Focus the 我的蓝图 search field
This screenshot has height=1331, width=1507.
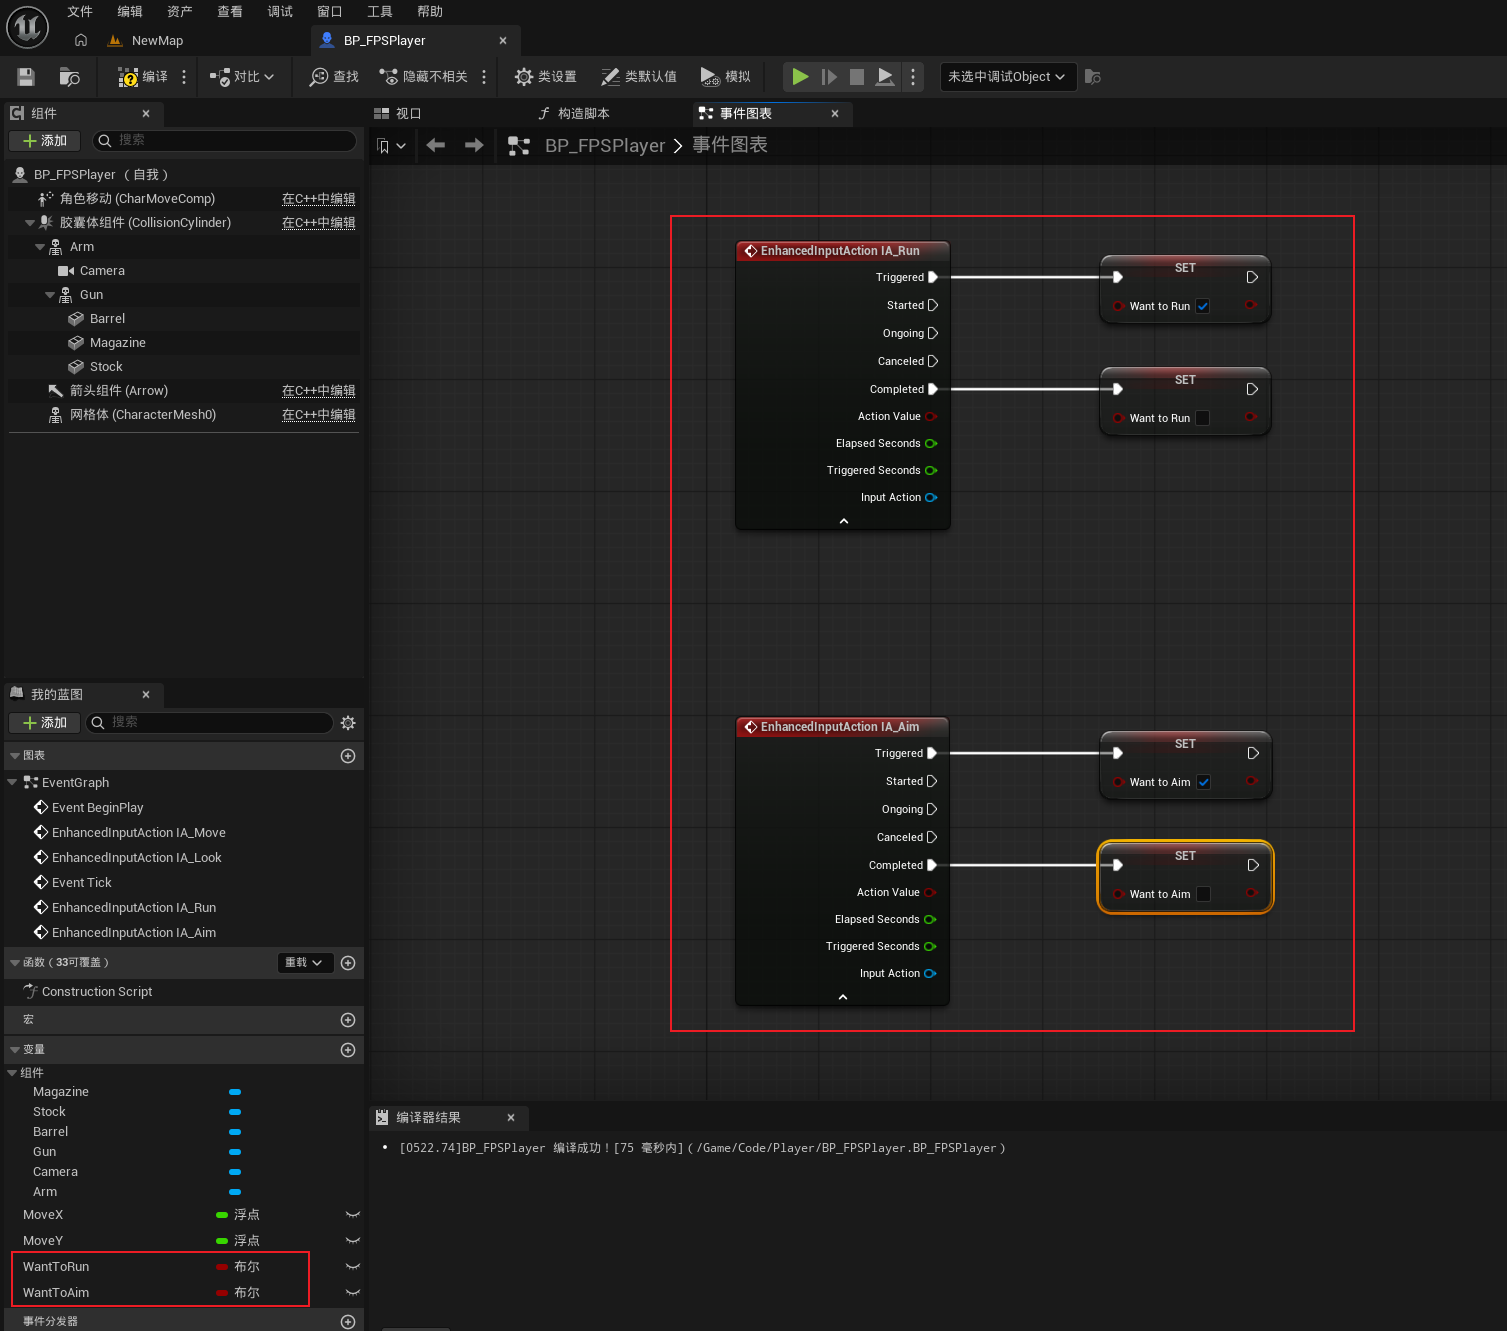210,723
